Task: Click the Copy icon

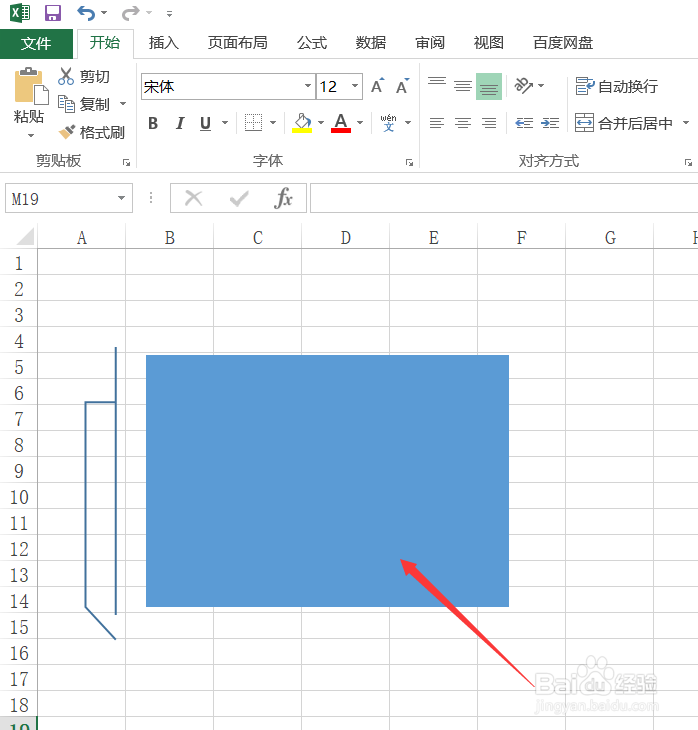Action: 66,104
